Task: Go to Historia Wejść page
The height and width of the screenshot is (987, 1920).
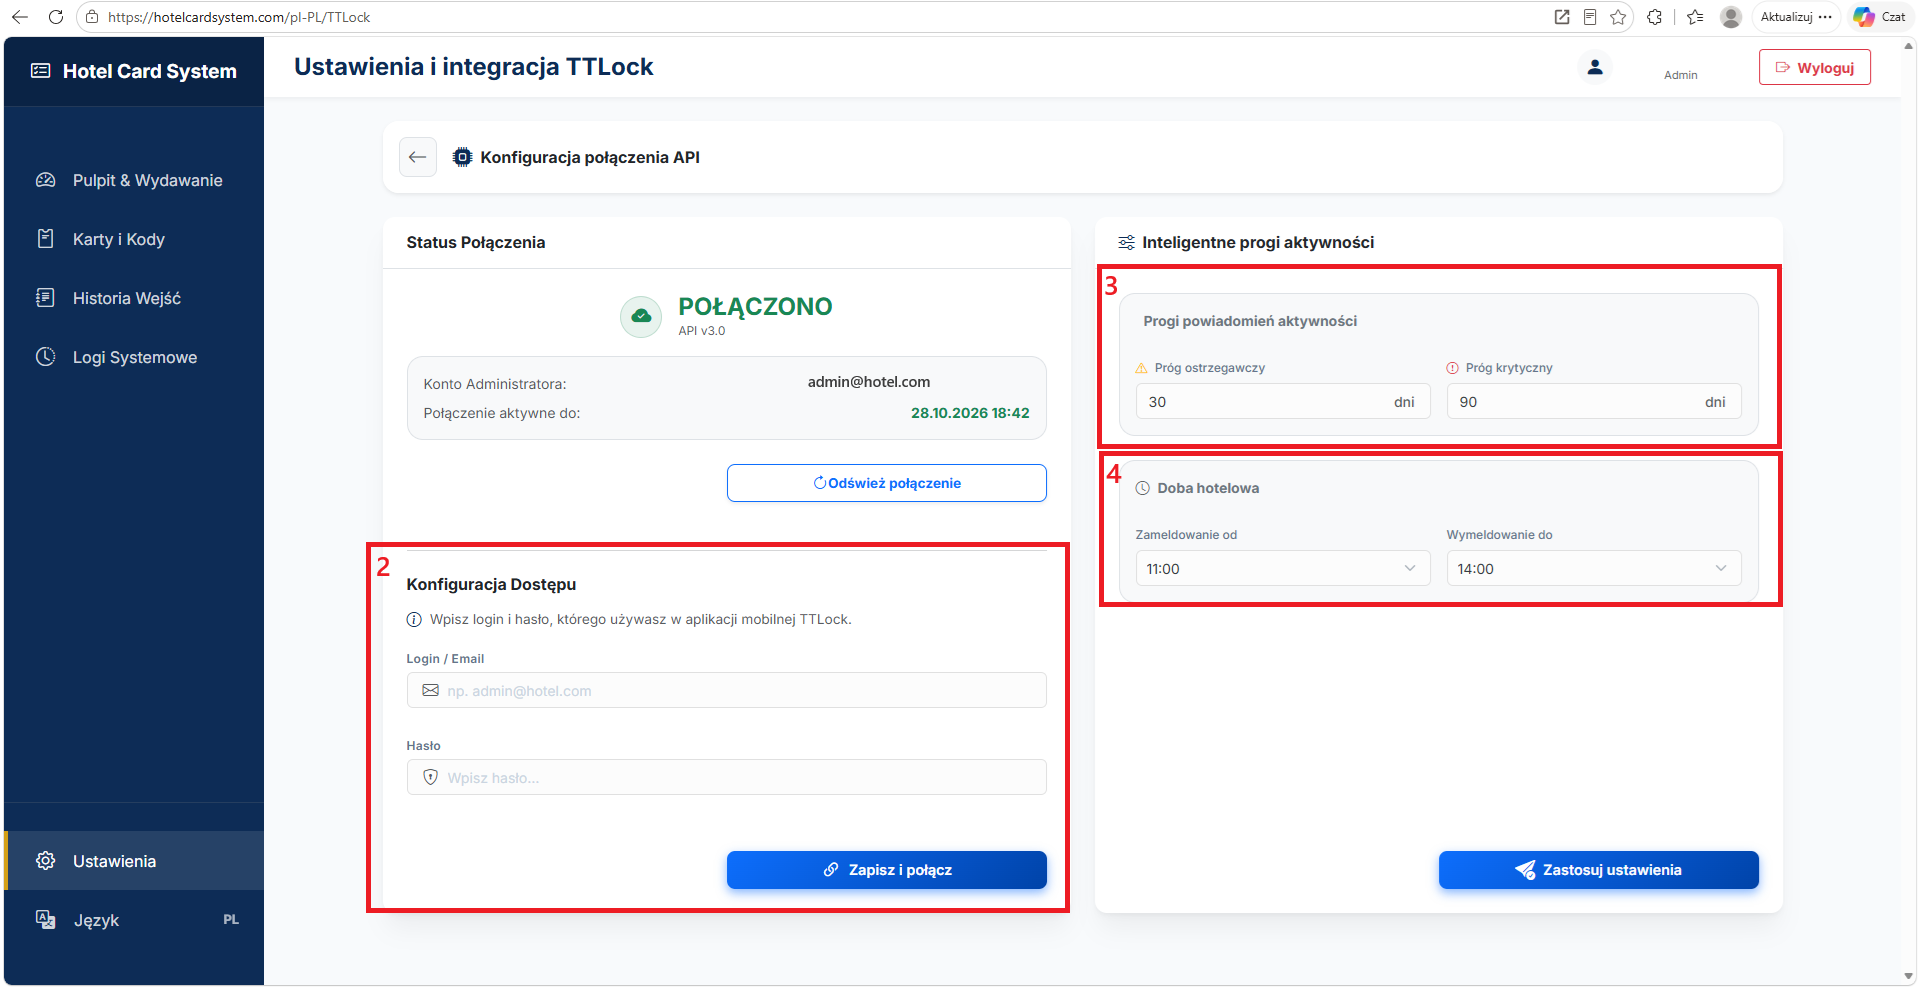Action: [x=134, y=298]
